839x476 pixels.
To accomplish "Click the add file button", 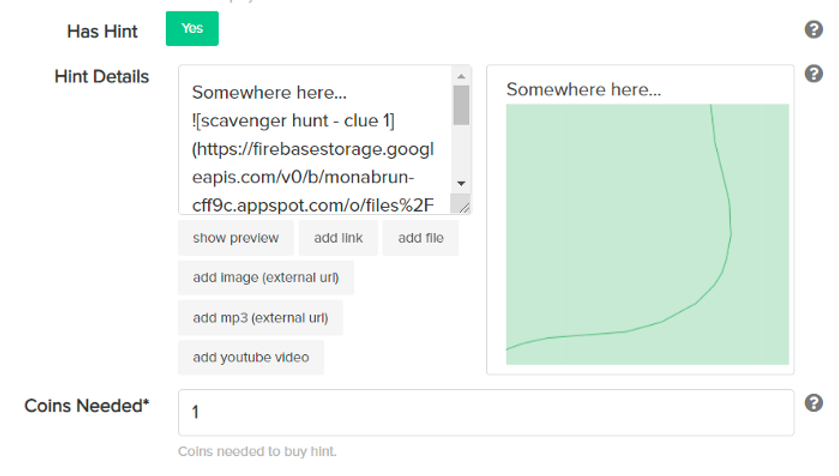I will (421, 238).
